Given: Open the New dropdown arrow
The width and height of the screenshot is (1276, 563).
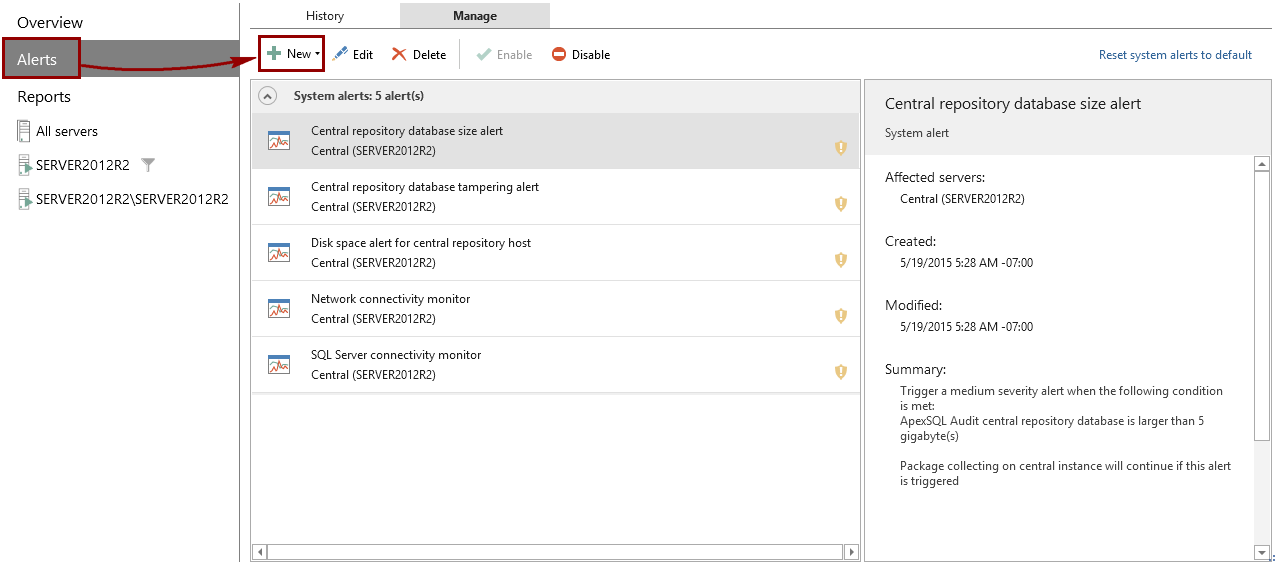Looking at the screenshot, I should point(317,55).
